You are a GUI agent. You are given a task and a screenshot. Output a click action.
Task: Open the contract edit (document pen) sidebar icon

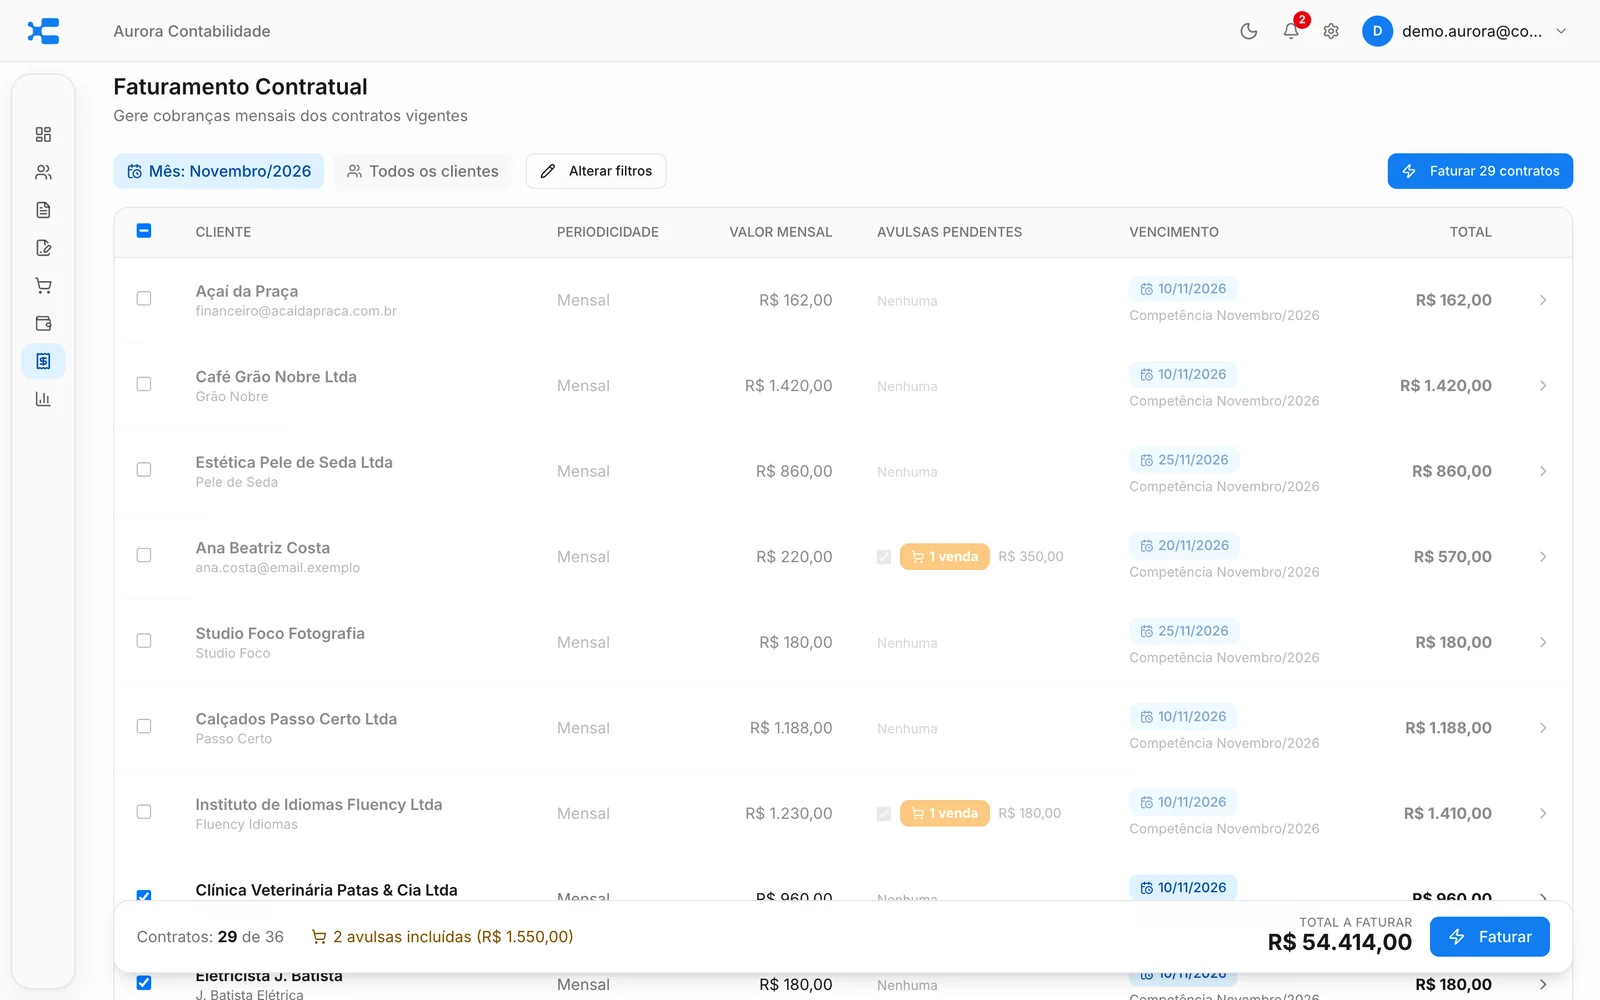tap(43, 248)
